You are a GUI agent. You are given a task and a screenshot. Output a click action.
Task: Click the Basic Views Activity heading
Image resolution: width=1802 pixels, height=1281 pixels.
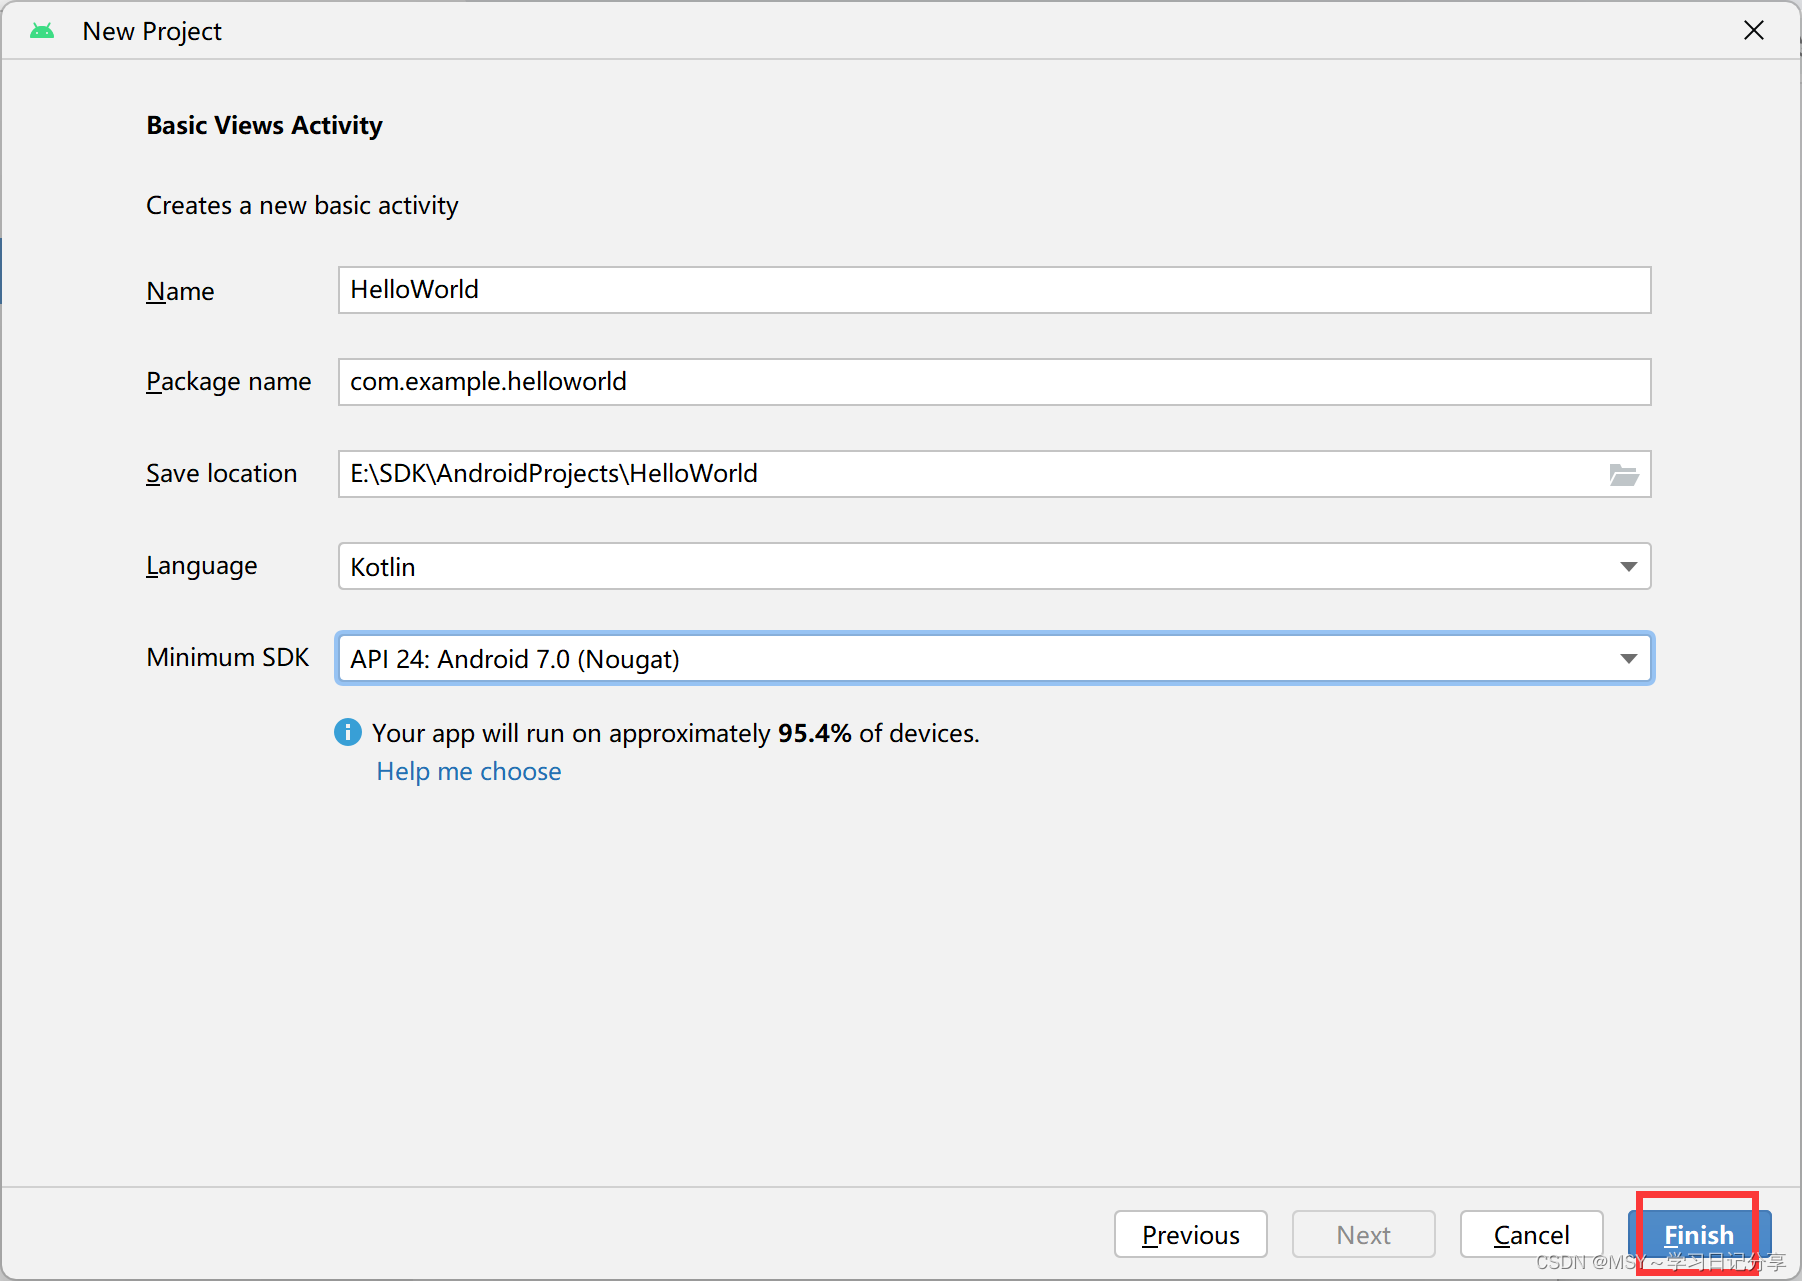pos(264,125)
